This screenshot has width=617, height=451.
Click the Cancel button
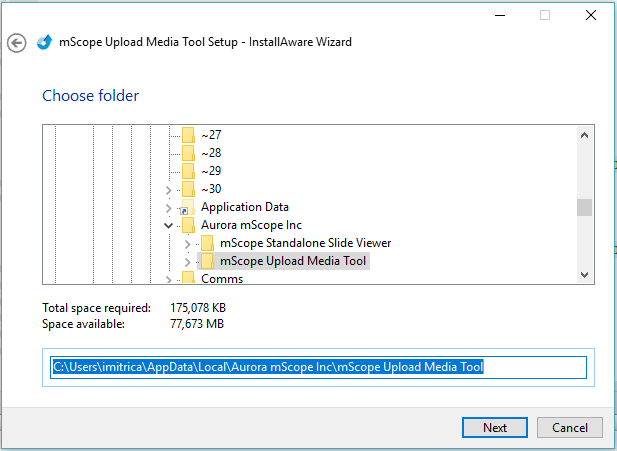[x=569, y=427]
